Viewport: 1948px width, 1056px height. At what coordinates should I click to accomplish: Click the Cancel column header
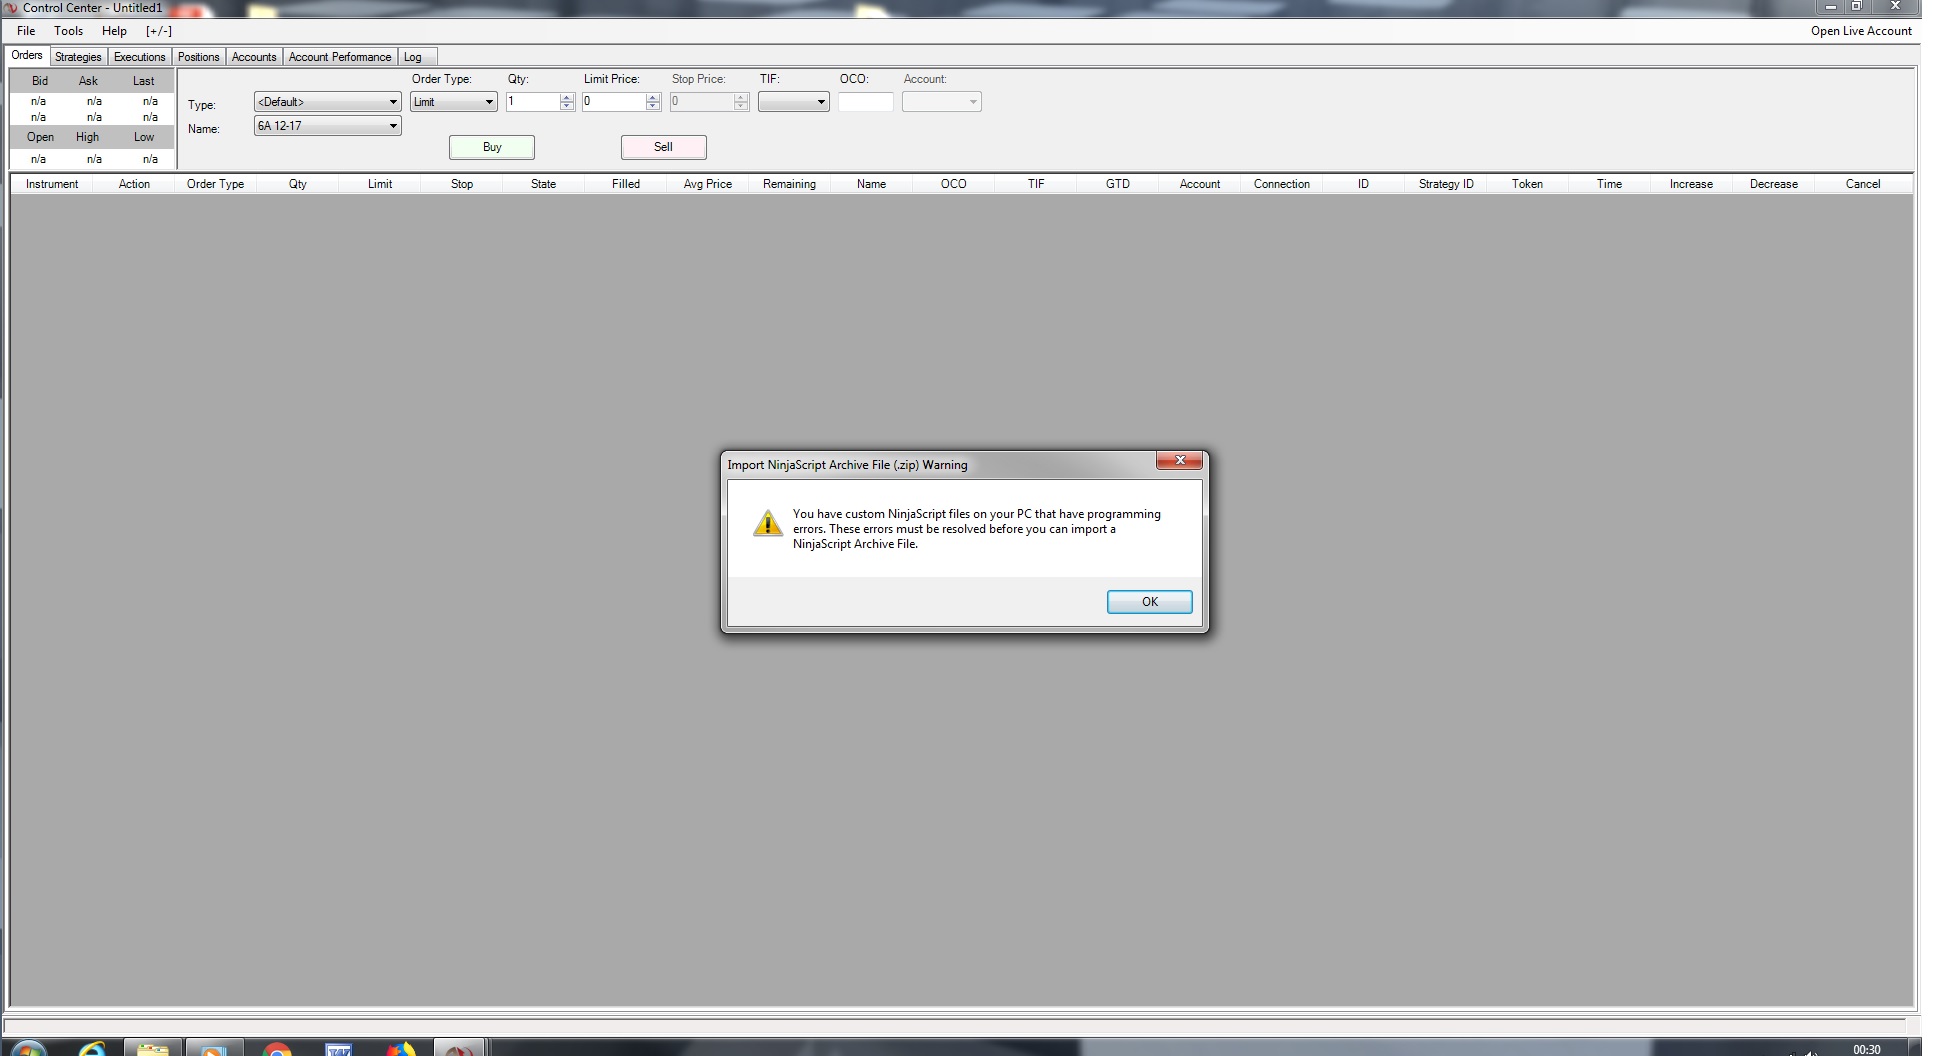1863,184
